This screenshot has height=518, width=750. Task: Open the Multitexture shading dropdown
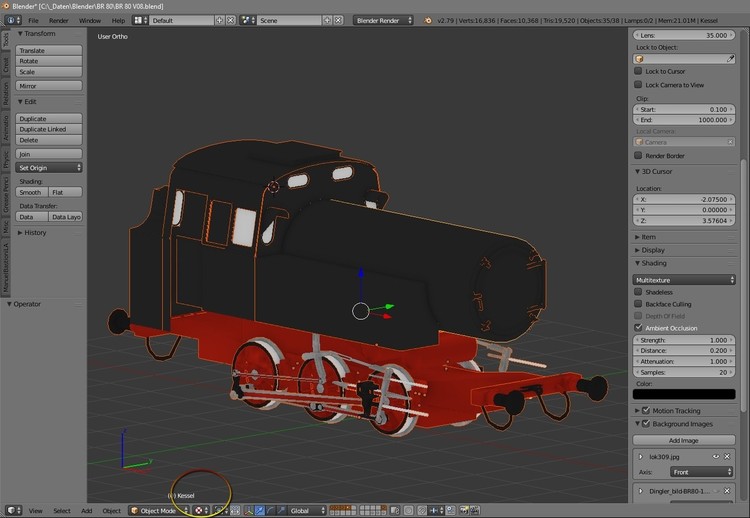684,280
